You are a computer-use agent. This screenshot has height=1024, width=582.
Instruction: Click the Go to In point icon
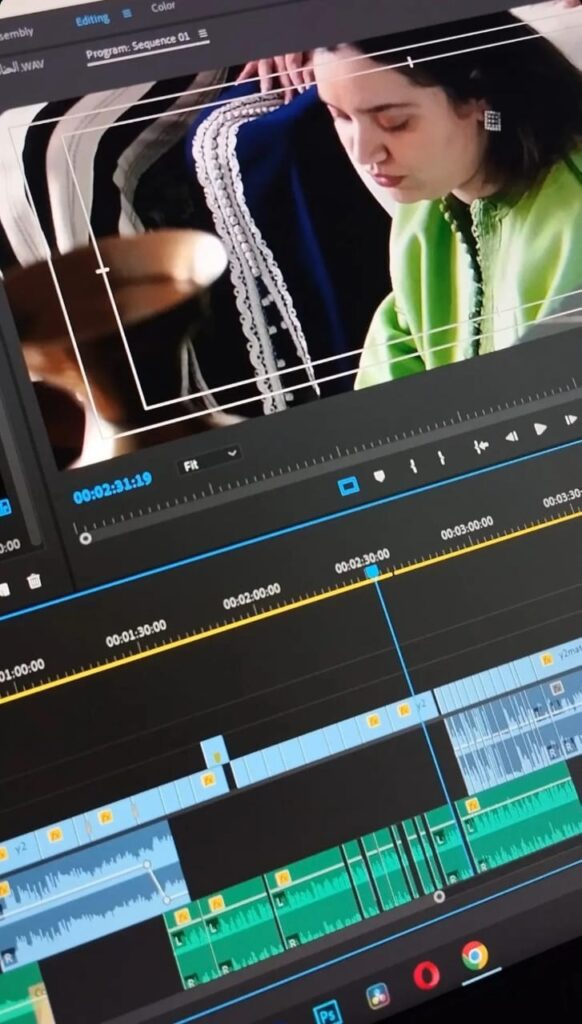point(481,446)
